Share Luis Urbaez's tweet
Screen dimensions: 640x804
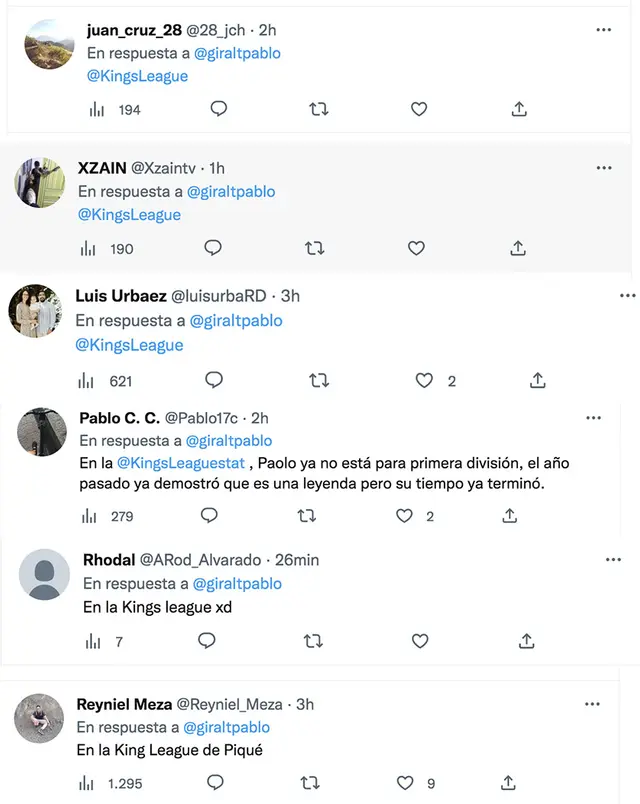coord(537,380)
